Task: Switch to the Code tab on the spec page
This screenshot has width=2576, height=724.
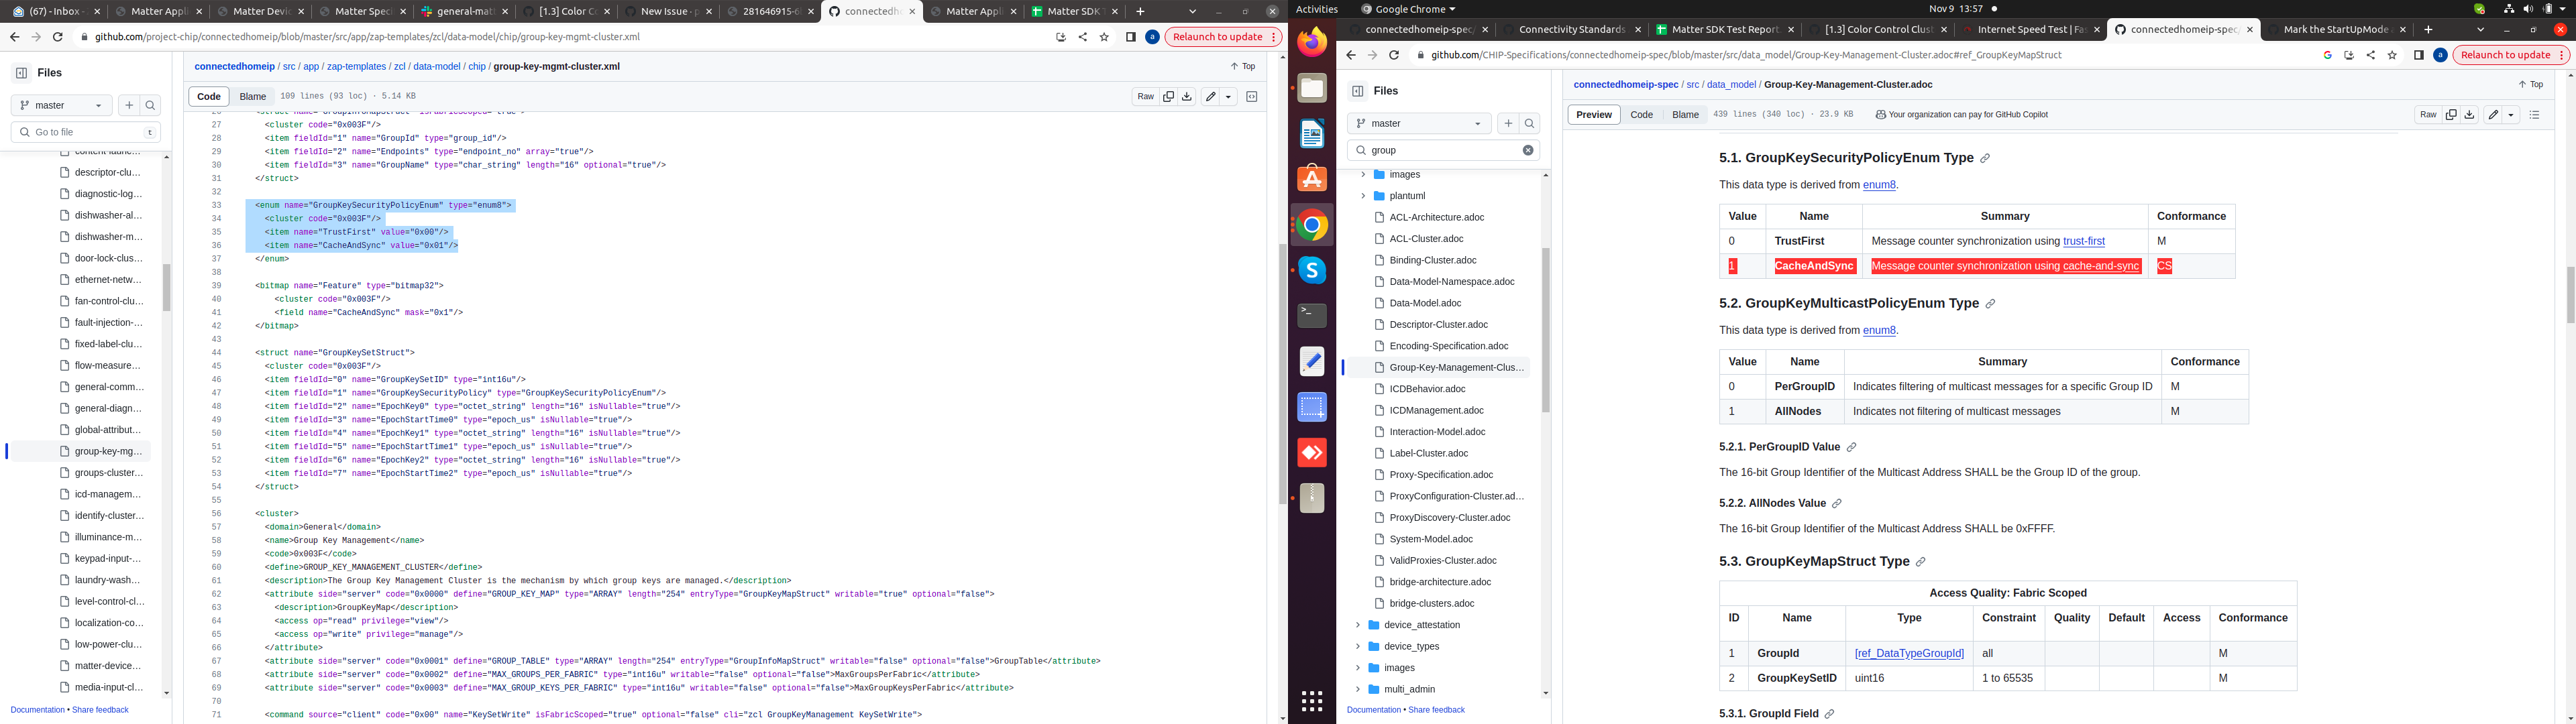Action: (x=1642, y=114)
